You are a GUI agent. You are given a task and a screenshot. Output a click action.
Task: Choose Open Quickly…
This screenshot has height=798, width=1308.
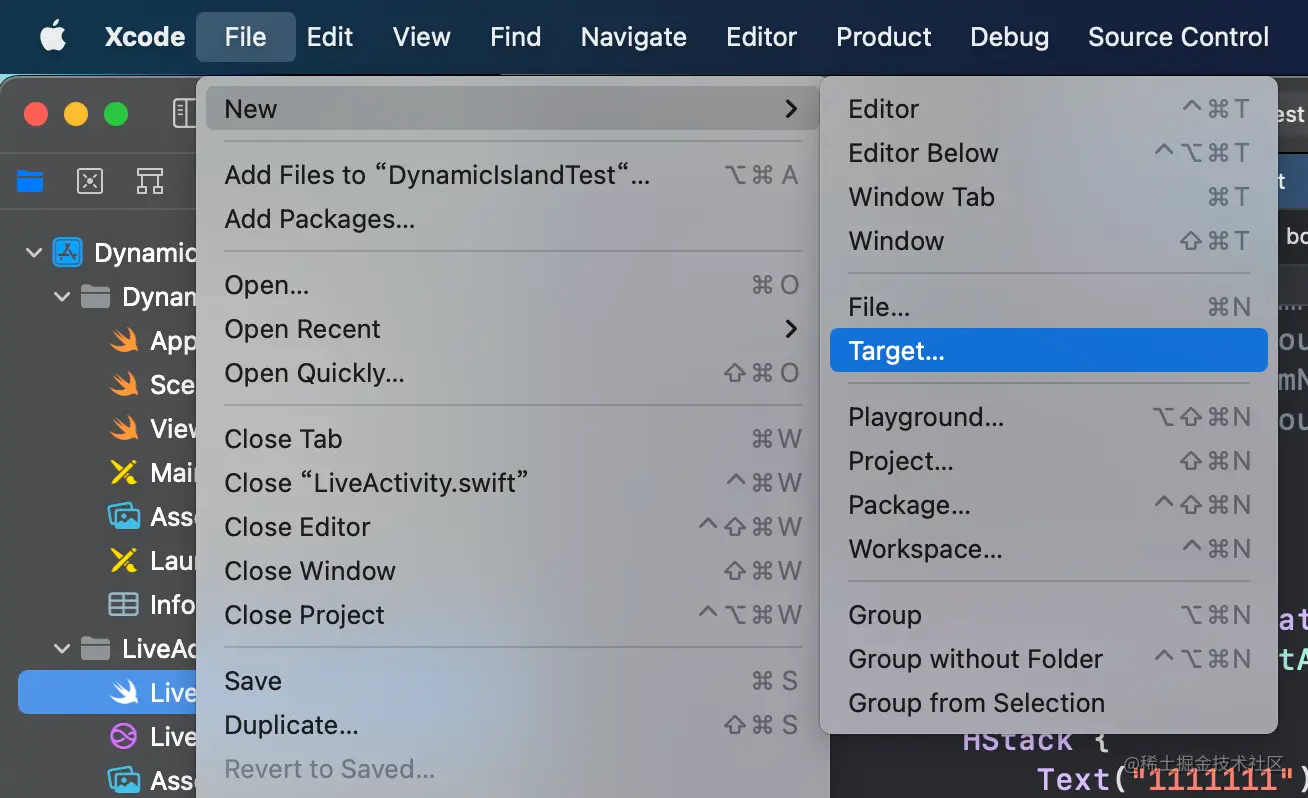point(512,373)
